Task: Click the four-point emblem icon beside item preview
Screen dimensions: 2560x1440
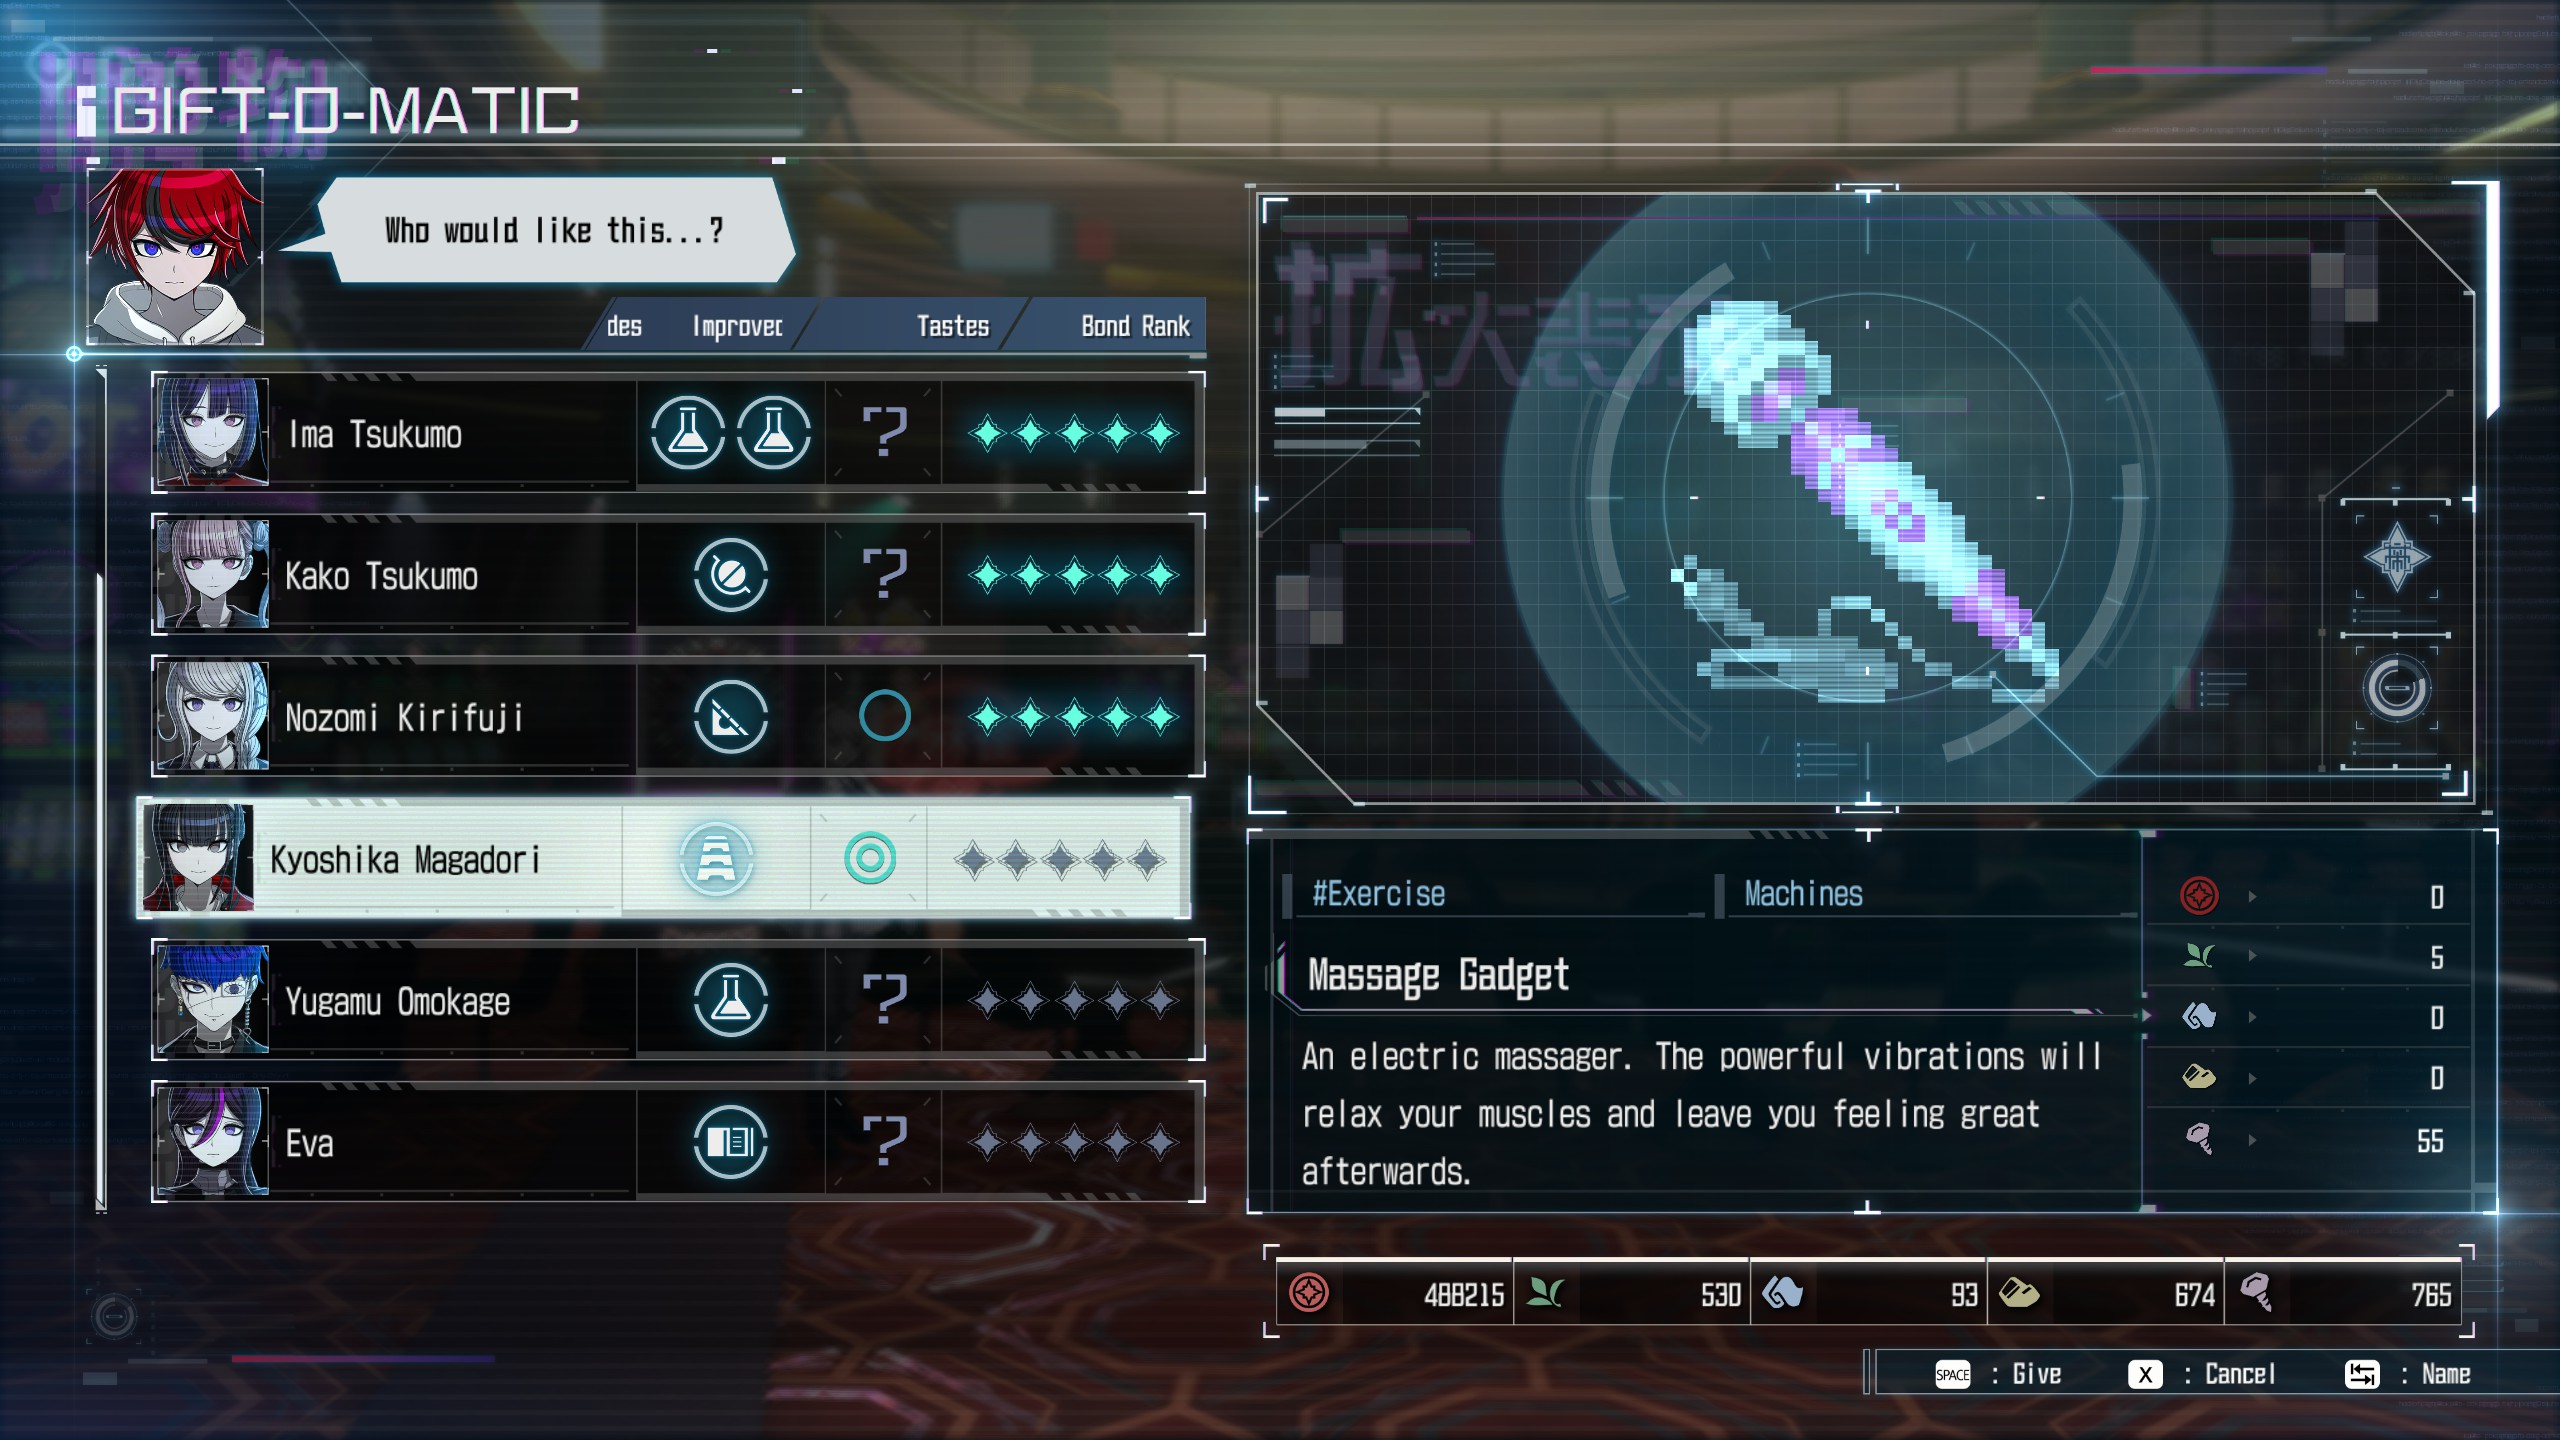Action: pyautogui.click(x=2396, y=557)
